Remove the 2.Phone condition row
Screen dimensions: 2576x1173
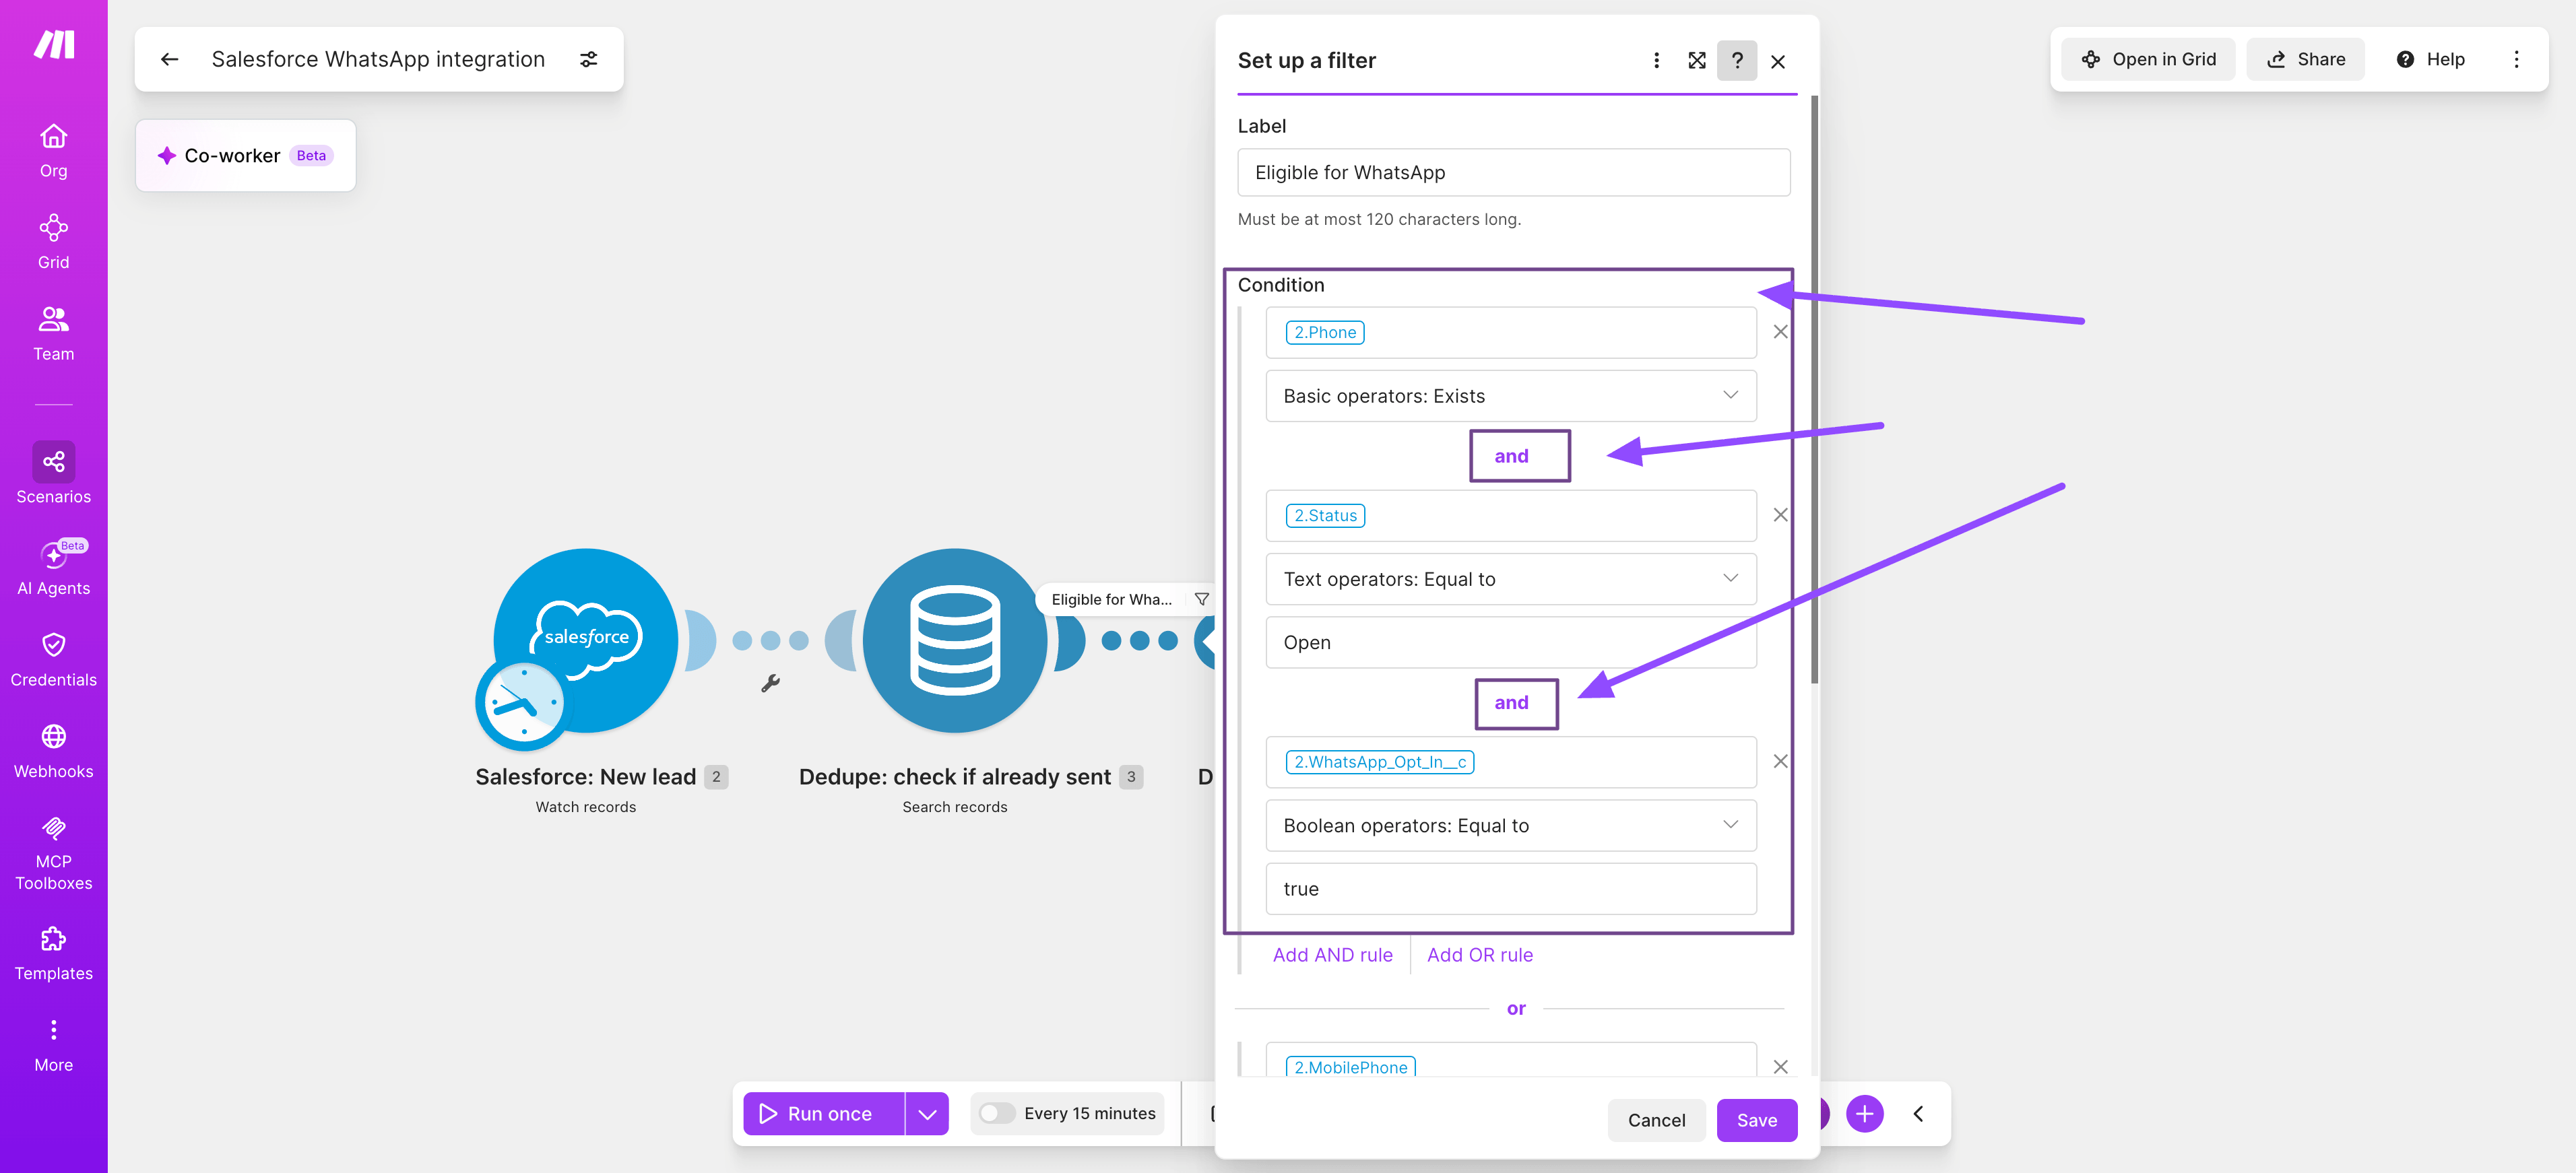pyautogui.click(x=1780, y=332)
